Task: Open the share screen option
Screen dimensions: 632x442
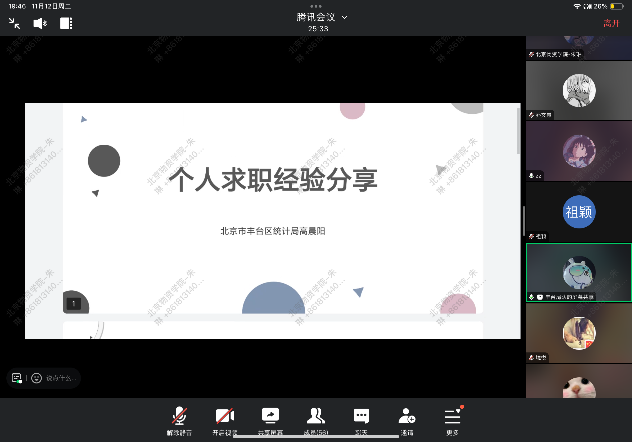Action: pyautogui.click(x=270, y=418)
